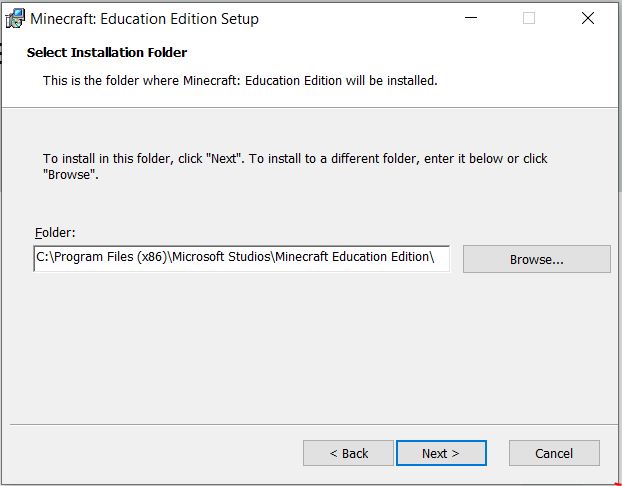
Task: Click the "Select Installation Folder" heading
Action: (107, 52)
